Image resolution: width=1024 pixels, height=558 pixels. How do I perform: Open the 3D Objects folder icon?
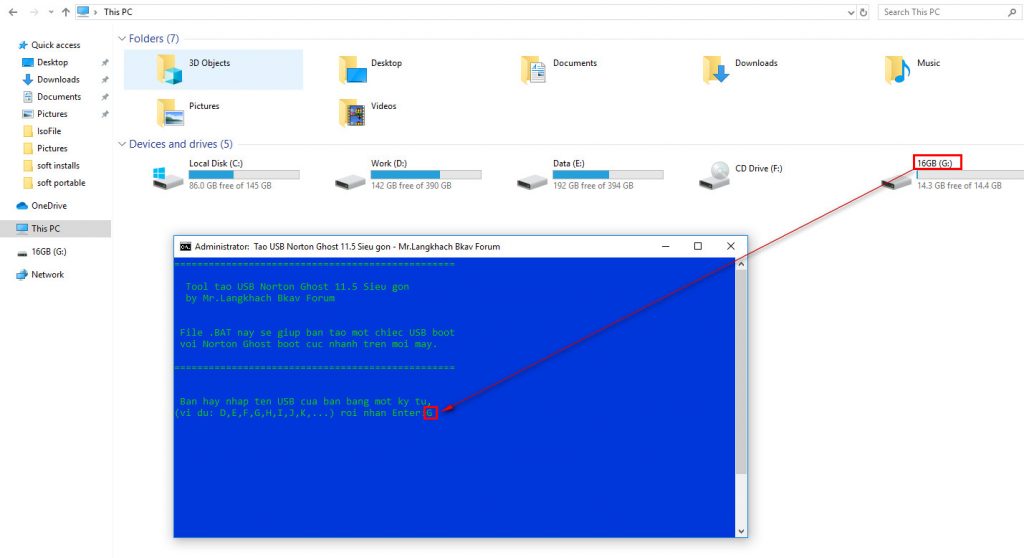click(170, 69)
